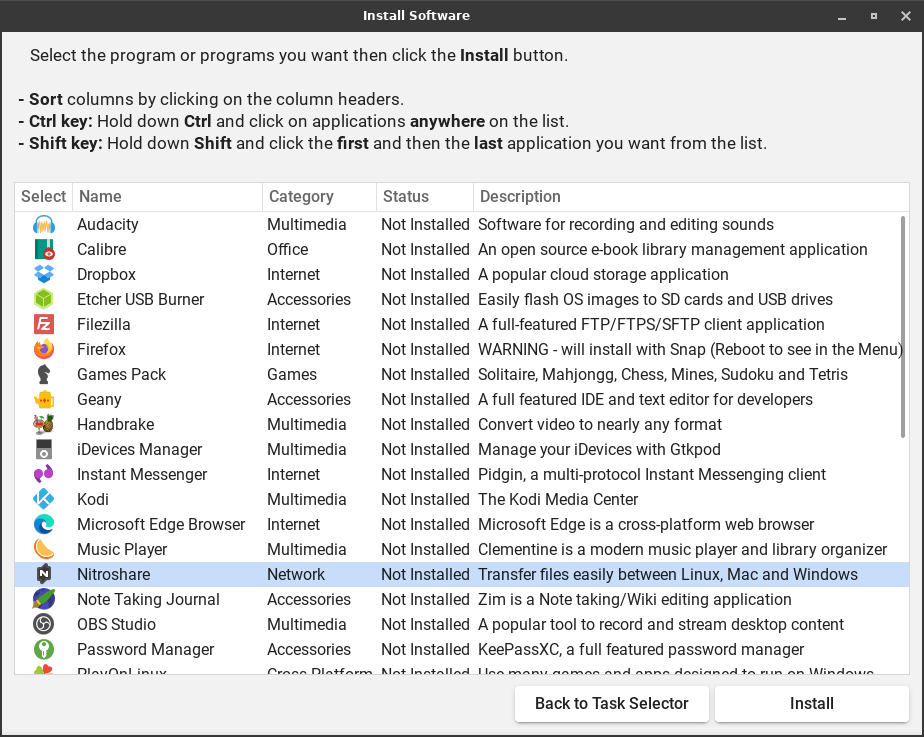Click the Select column header
The image size is (924, 737).
click(x=44, y=197)
